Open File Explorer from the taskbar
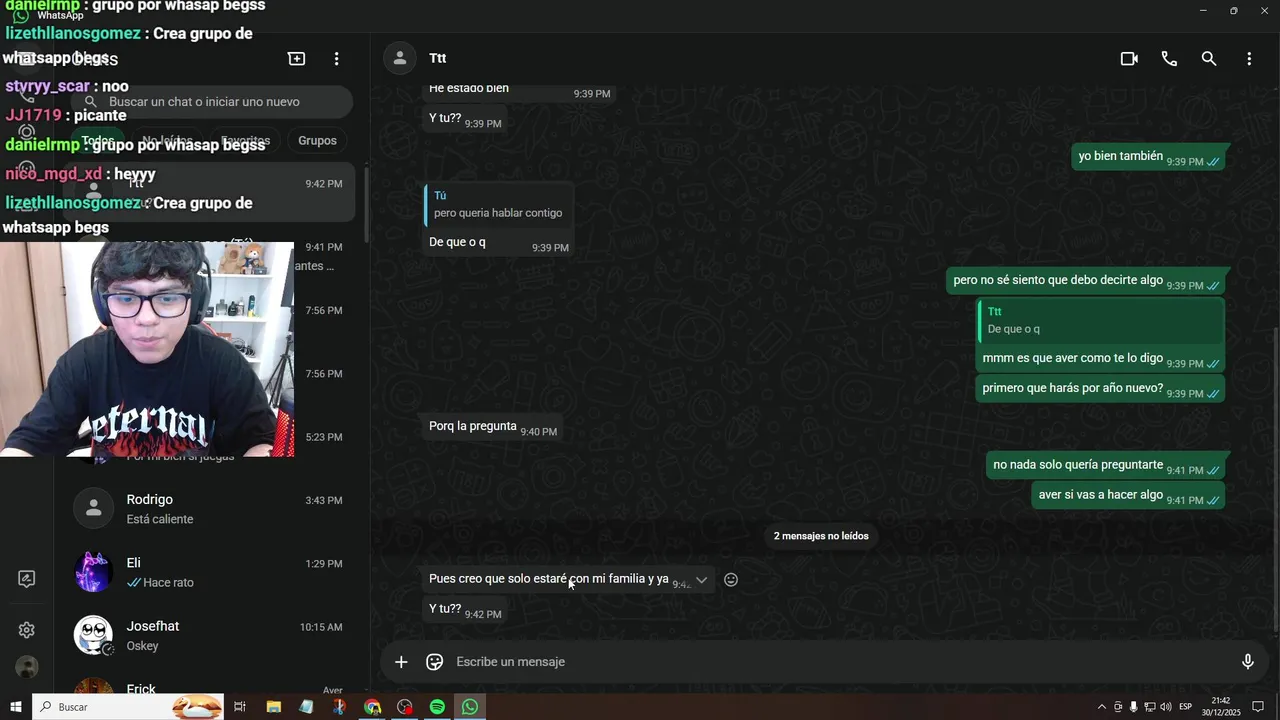The width and height of the screenshot is (1280, 720). pos(273,707)
